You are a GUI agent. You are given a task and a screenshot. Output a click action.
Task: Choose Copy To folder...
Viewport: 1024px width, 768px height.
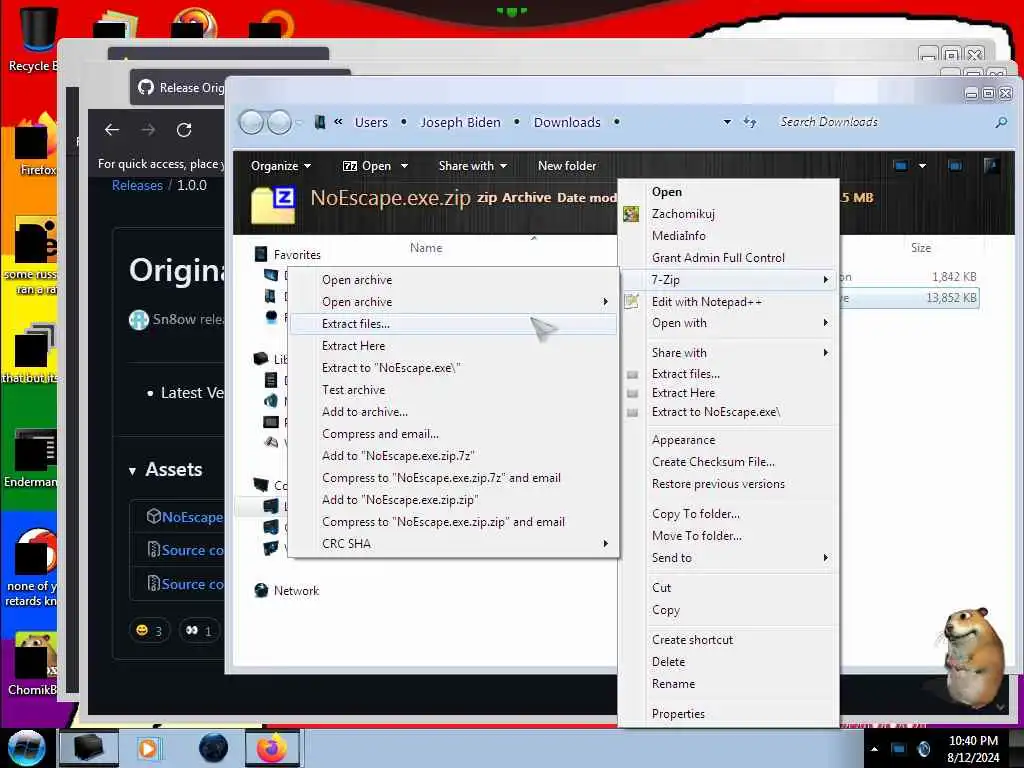coord(728,514)
